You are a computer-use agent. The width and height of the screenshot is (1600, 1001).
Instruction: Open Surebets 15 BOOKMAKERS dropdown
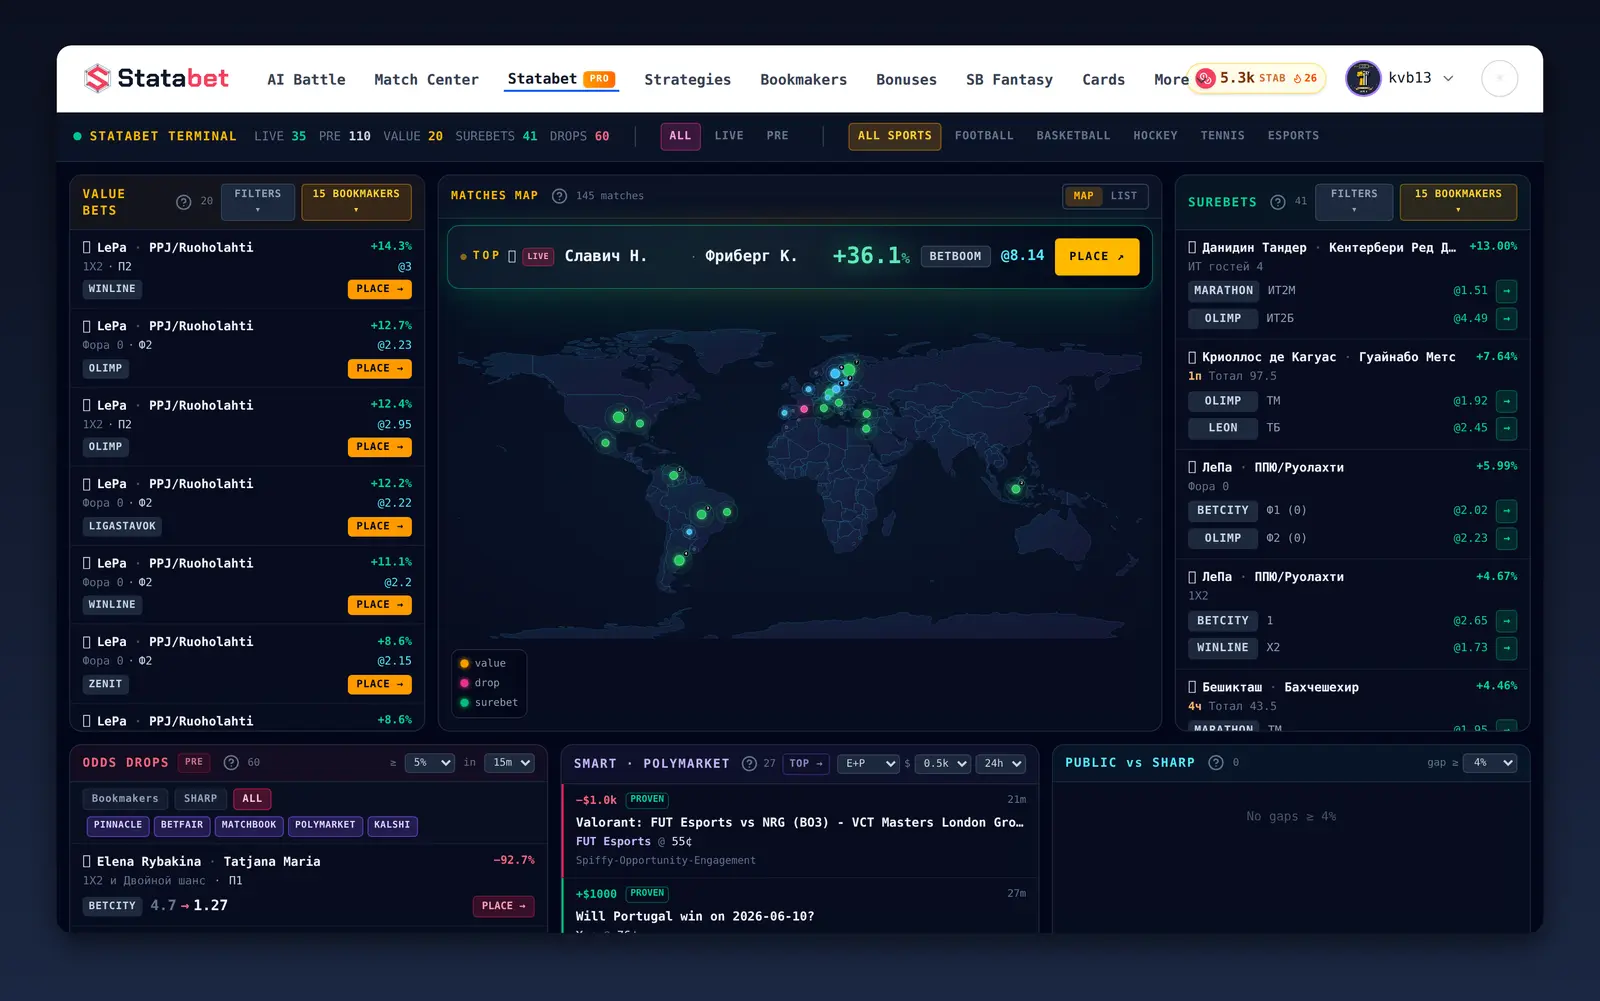[x=1458, y=201]
